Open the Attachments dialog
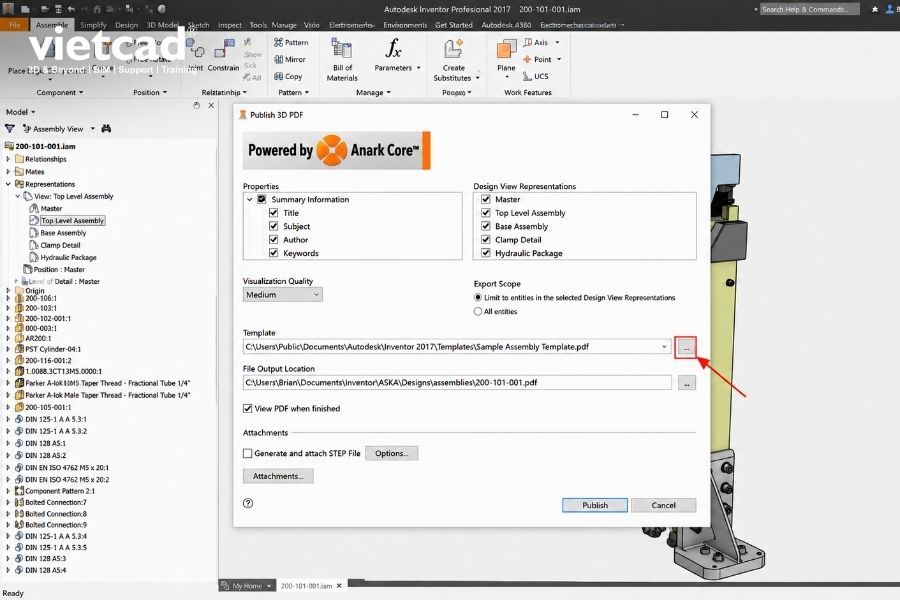 tap(278, 476)
